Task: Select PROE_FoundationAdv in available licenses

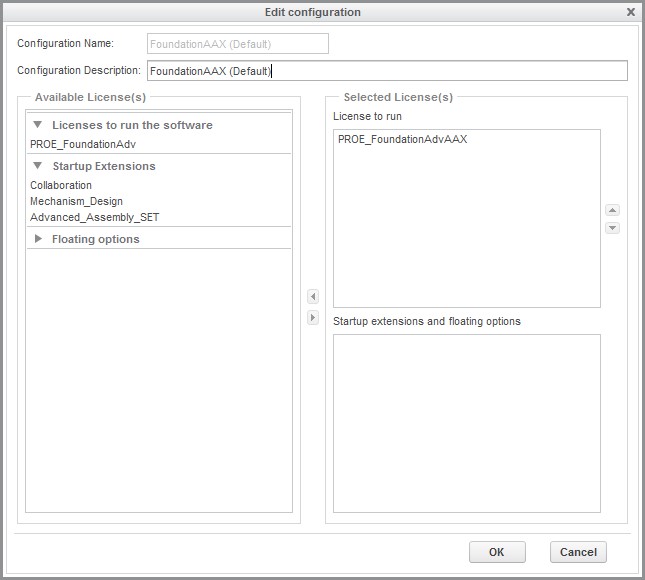Action: [x=83, y=144]
